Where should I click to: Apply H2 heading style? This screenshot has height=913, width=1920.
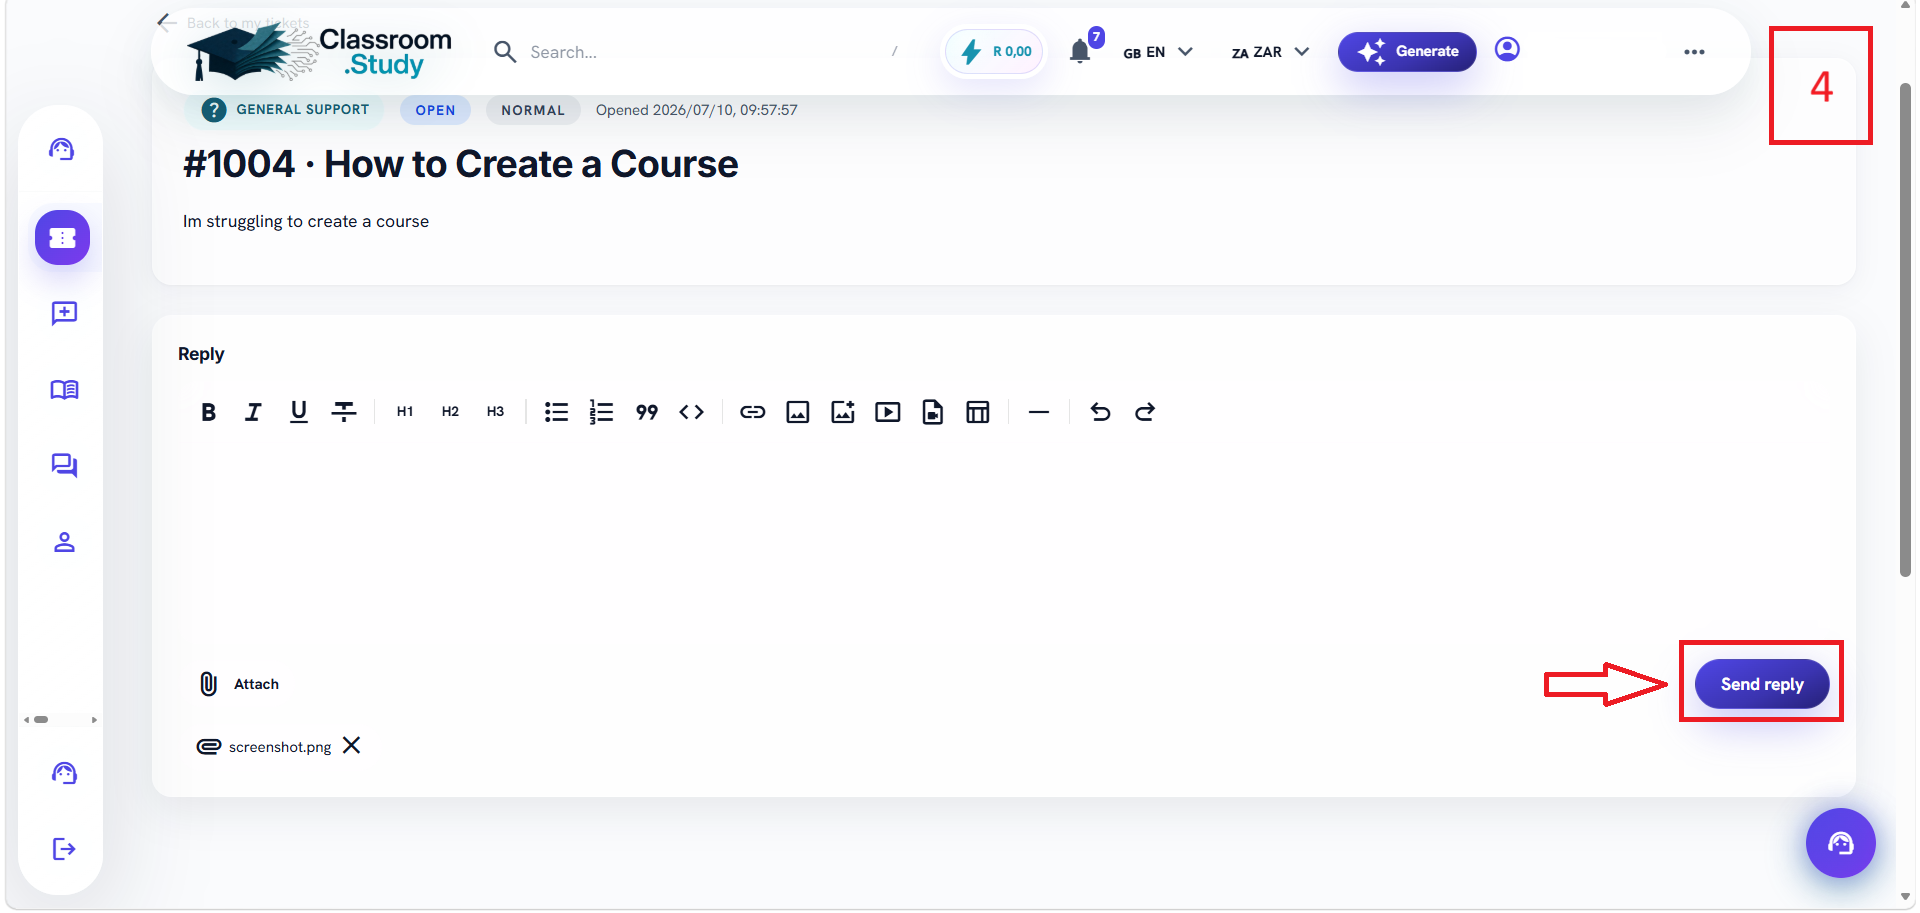click(x=450, y=412)
